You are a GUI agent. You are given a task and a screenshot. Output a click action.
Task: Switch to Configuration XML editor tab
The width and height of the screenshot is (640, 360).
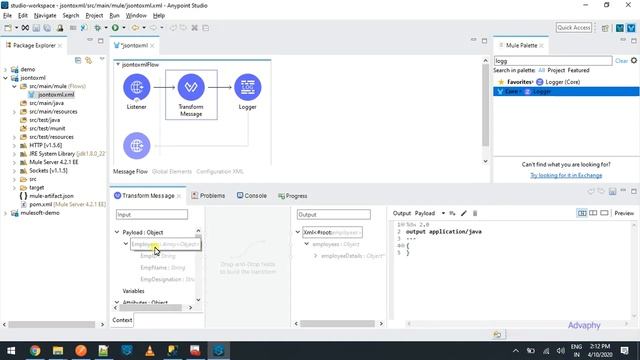point(220,171)
